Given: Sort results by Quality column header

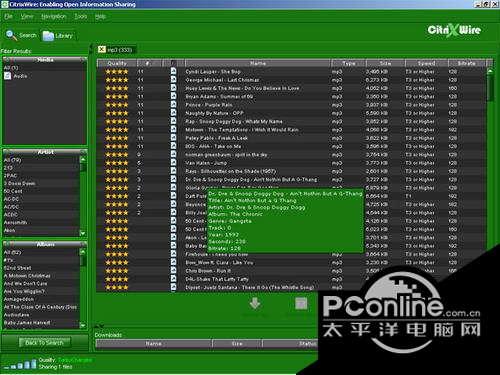Looking at the screenshot, I should [117, 63].
